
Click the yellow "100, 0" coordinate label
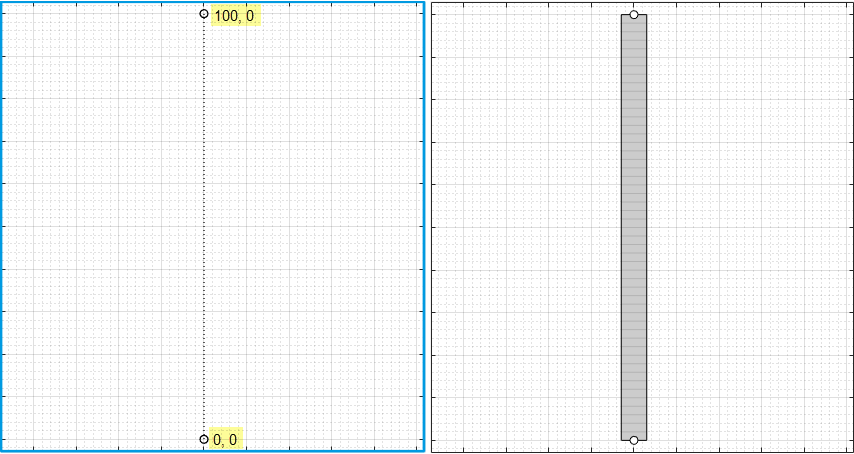[x=235, y=16]
